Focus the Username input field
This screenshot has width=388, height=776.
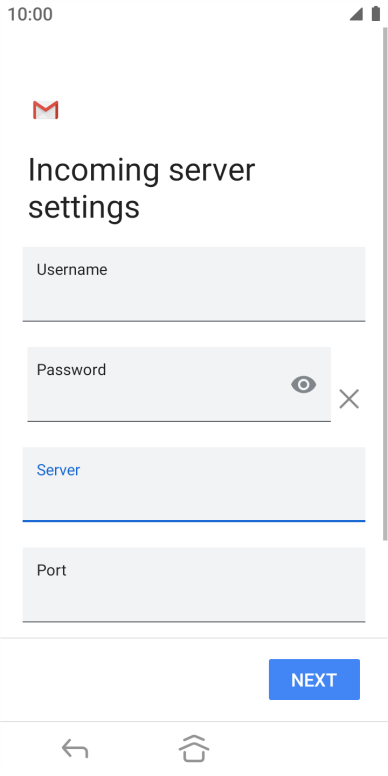point(194,284)
